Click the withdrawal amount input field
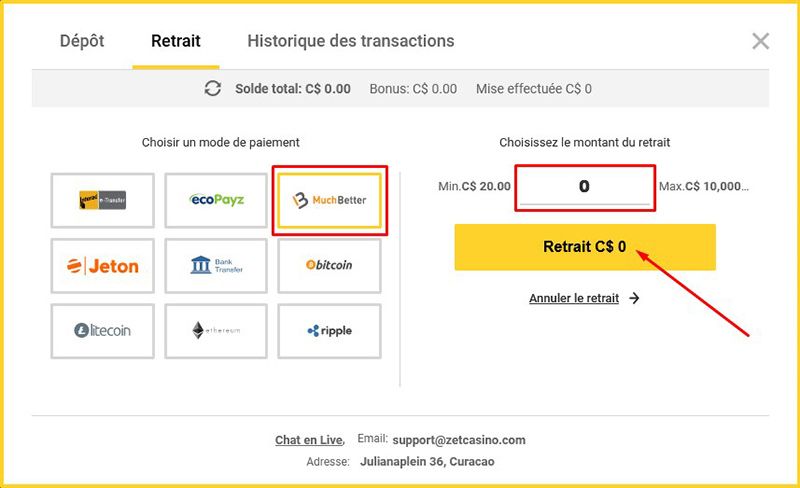The width and height of the screenshot is (800, 488). 585,187
